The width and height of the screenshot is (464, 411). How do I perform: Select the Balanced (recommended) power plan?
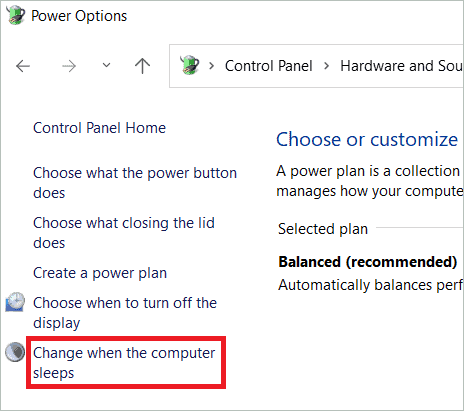click(368, 262)
